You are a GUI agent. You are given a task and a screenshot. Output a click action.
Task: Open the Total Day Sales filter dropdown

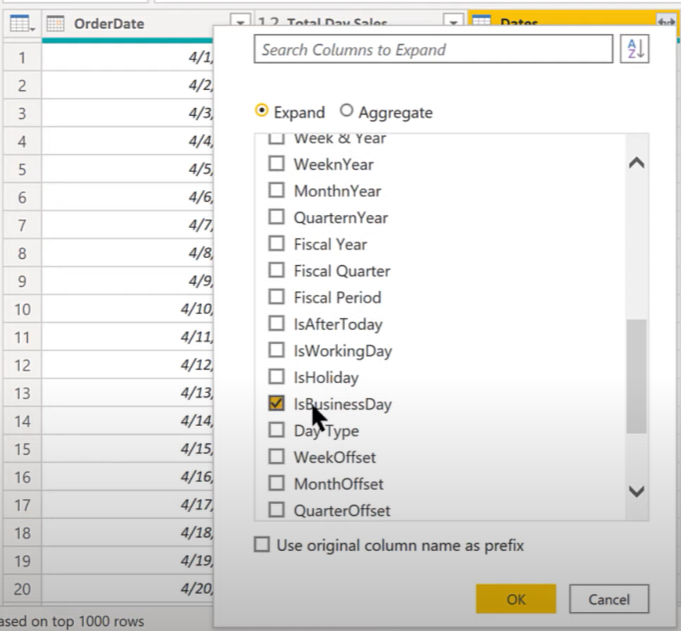453,21
